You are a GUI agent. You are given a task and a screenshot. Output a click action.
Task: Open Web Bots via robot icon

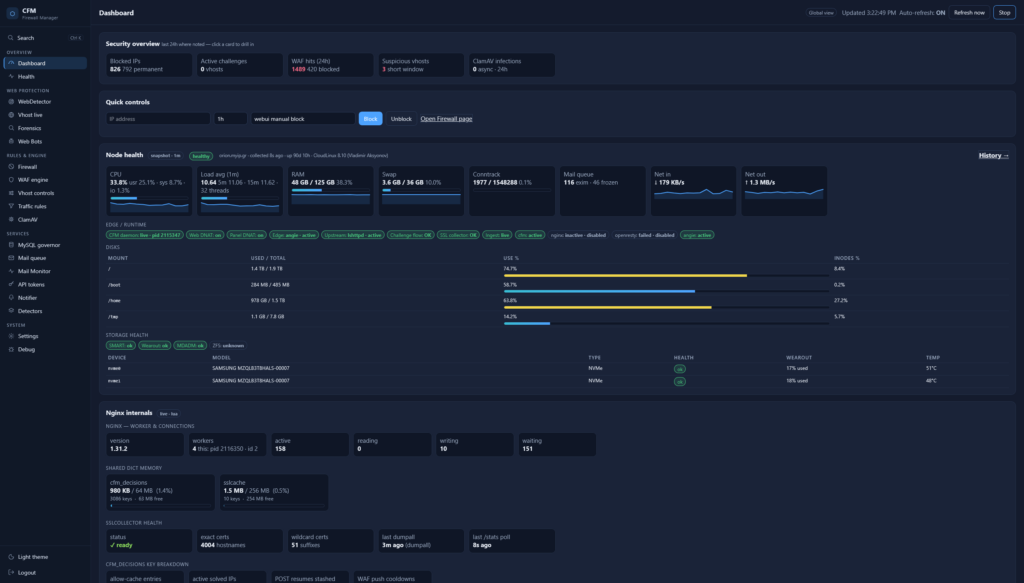click(11, 141)
